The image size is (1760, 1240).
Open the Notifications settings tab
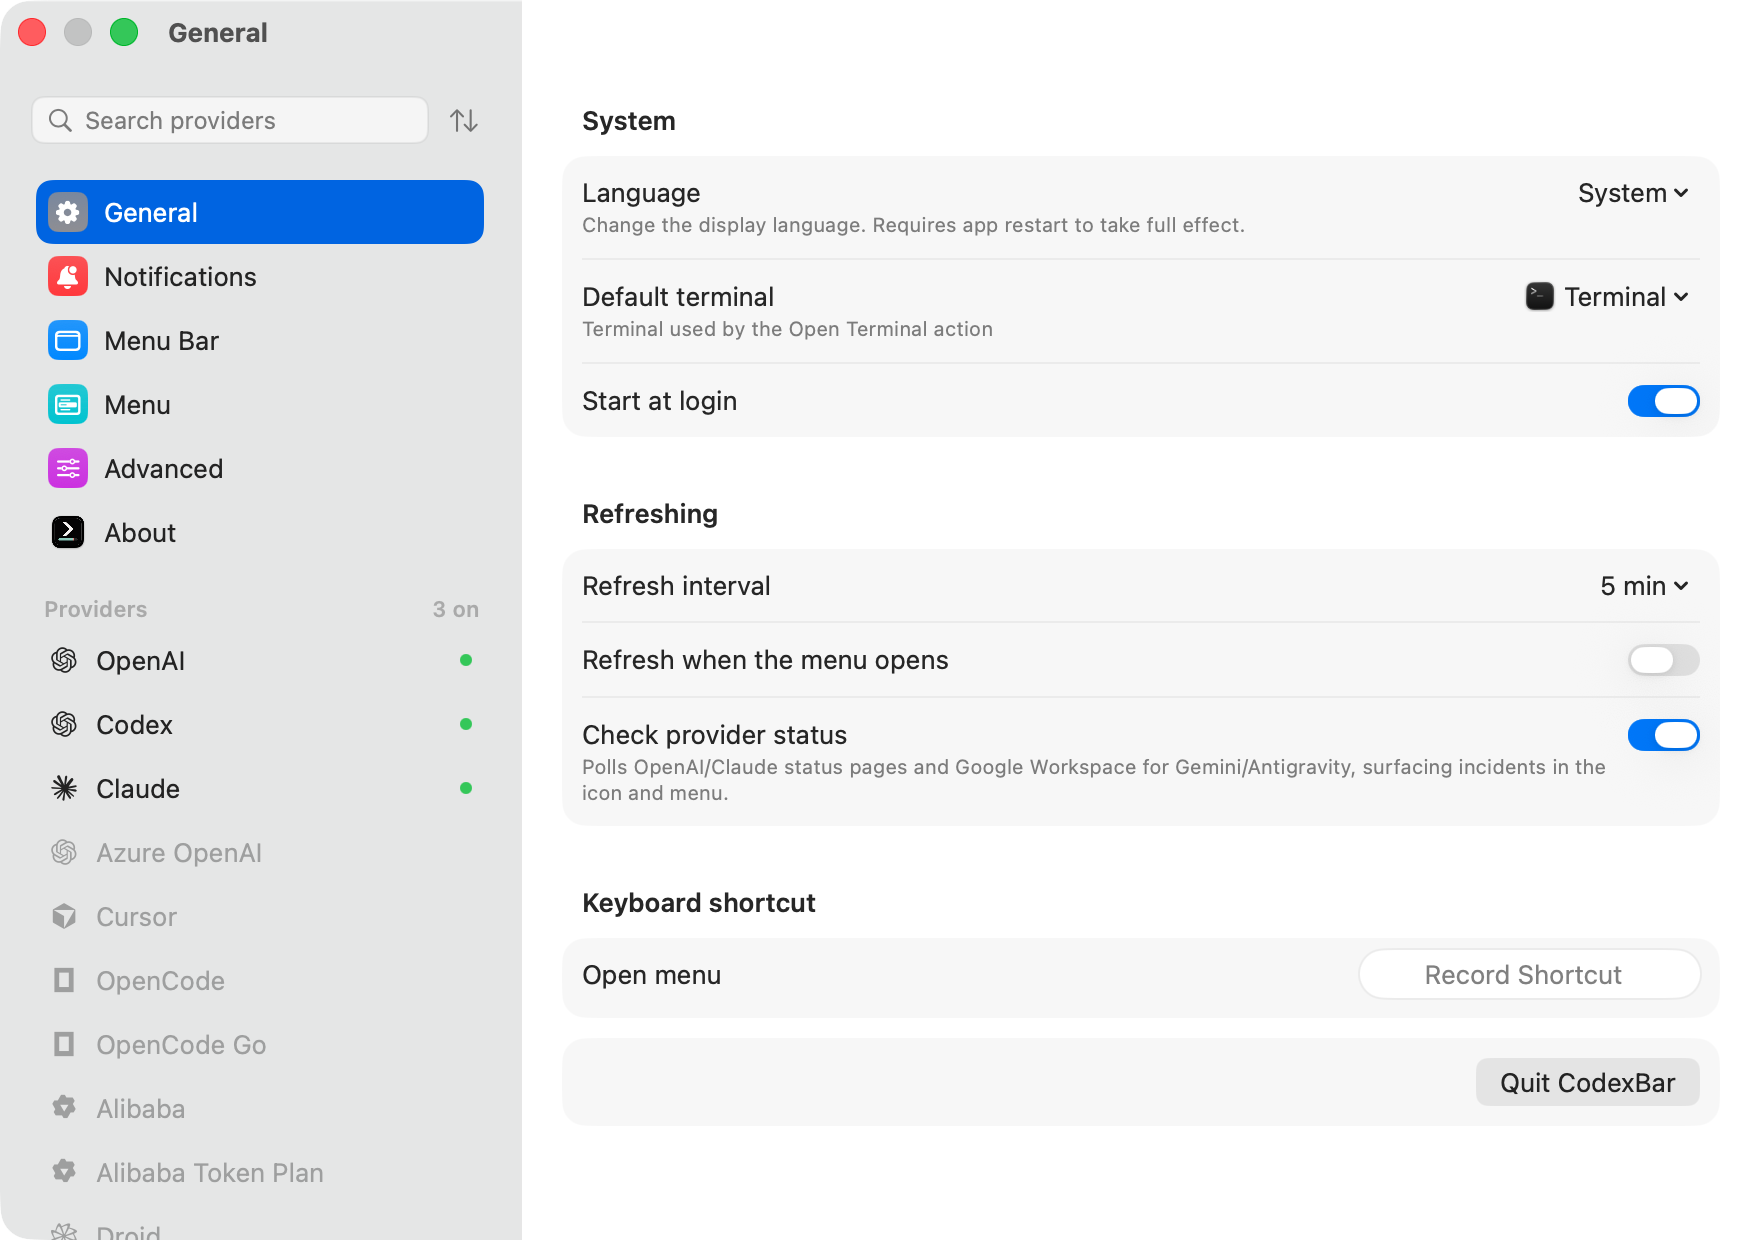pyautogui.click(x=260, y=276)
